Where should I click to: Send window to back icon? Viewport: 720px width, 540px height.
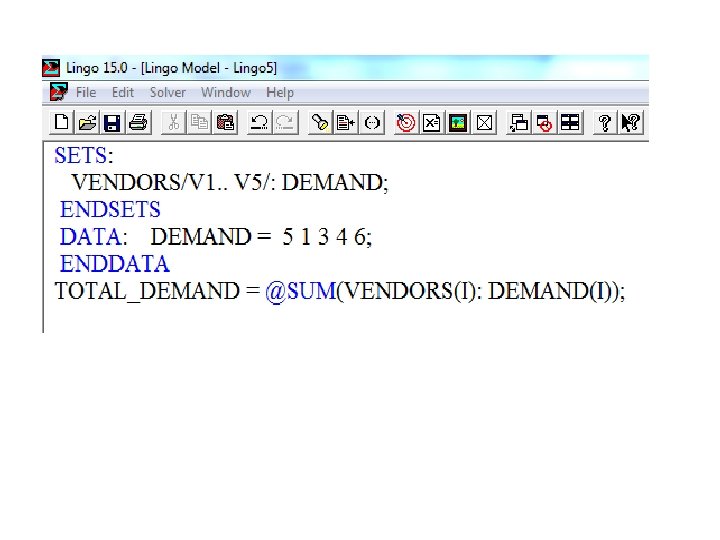pos(519,123)
